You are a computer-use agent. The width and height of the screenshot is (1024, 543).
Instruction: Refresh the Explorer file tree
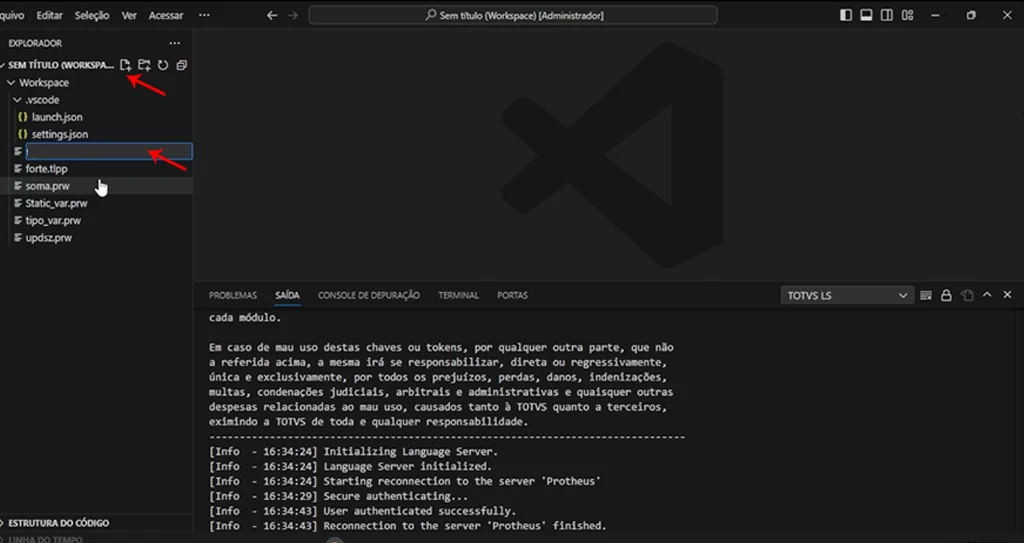(x=163, y=65)
